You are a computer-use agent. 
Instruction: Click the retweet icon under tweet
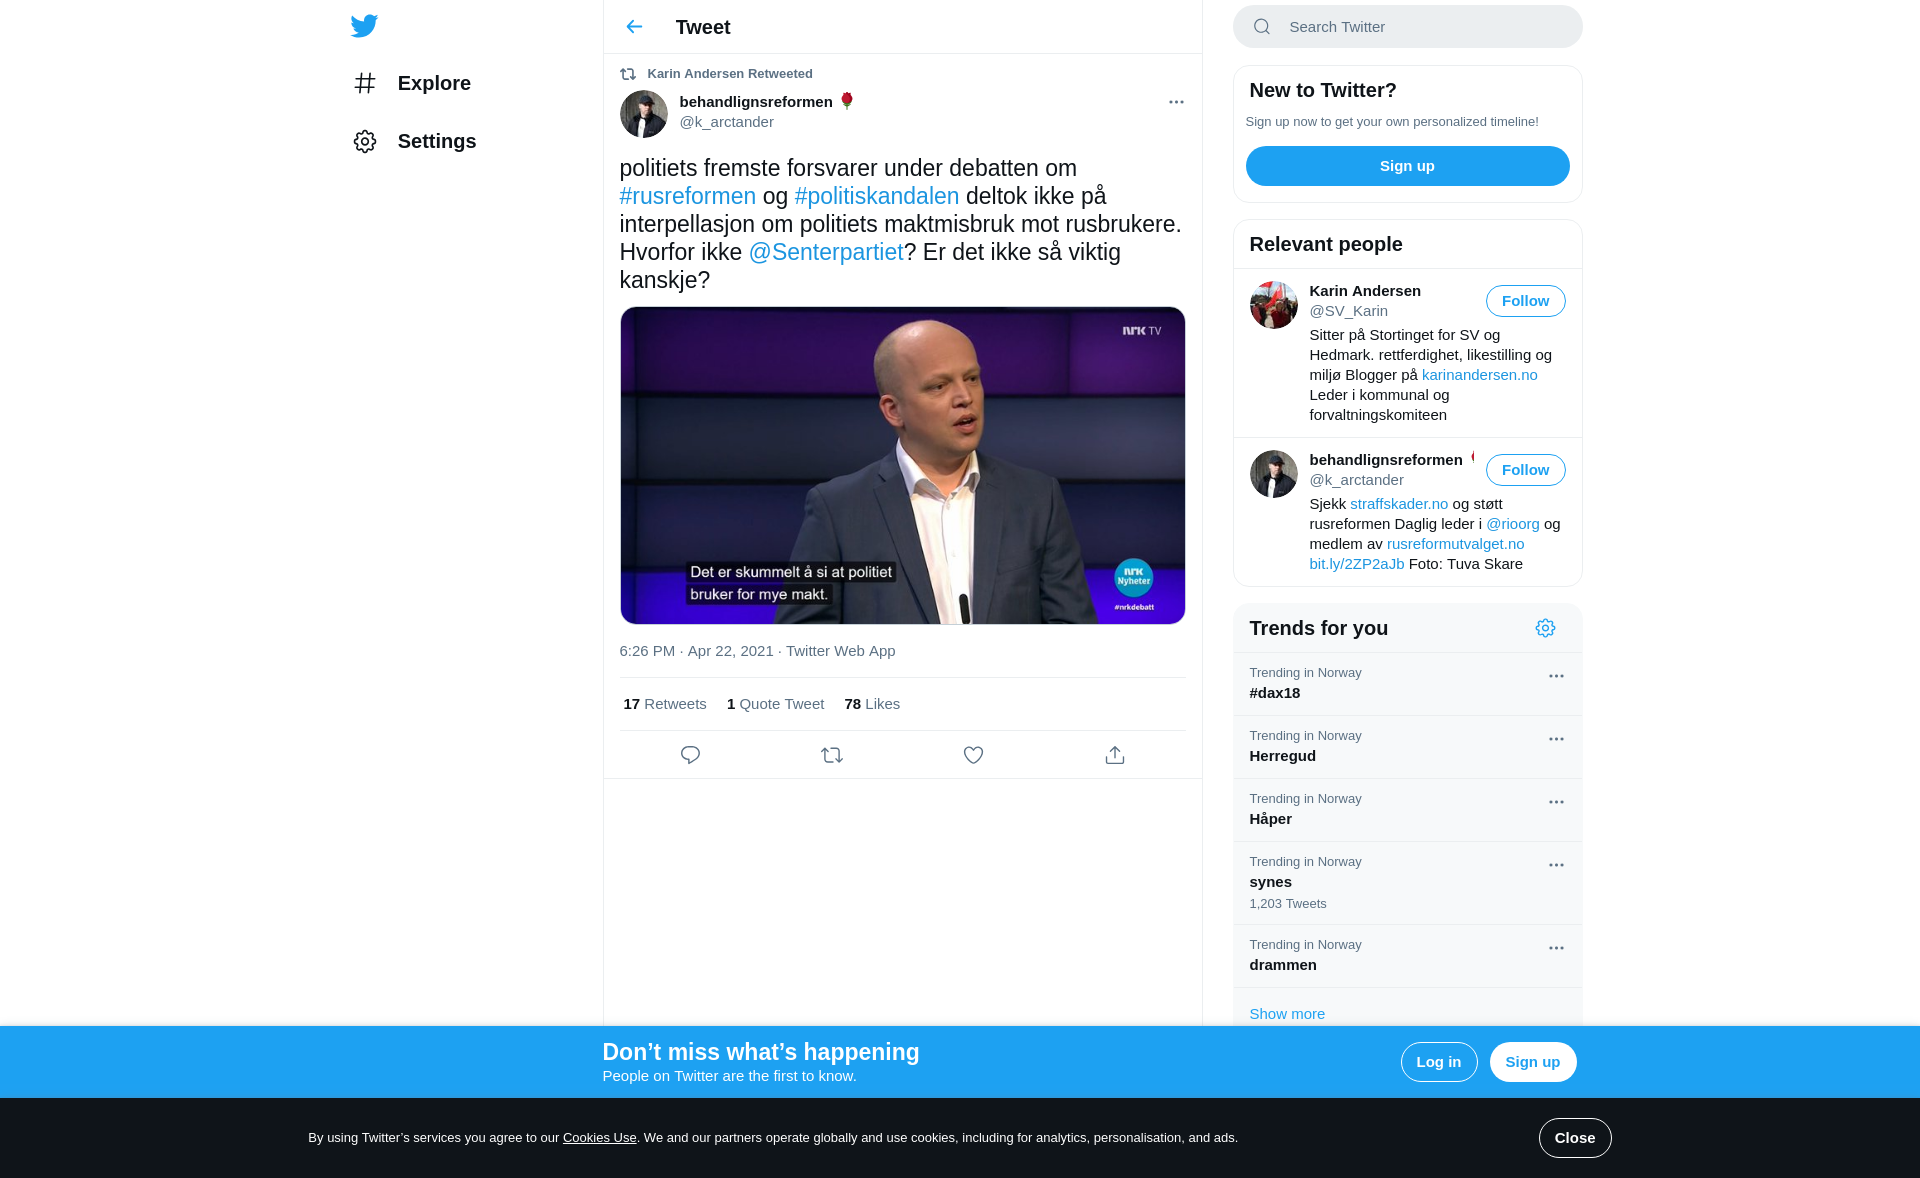832,755
